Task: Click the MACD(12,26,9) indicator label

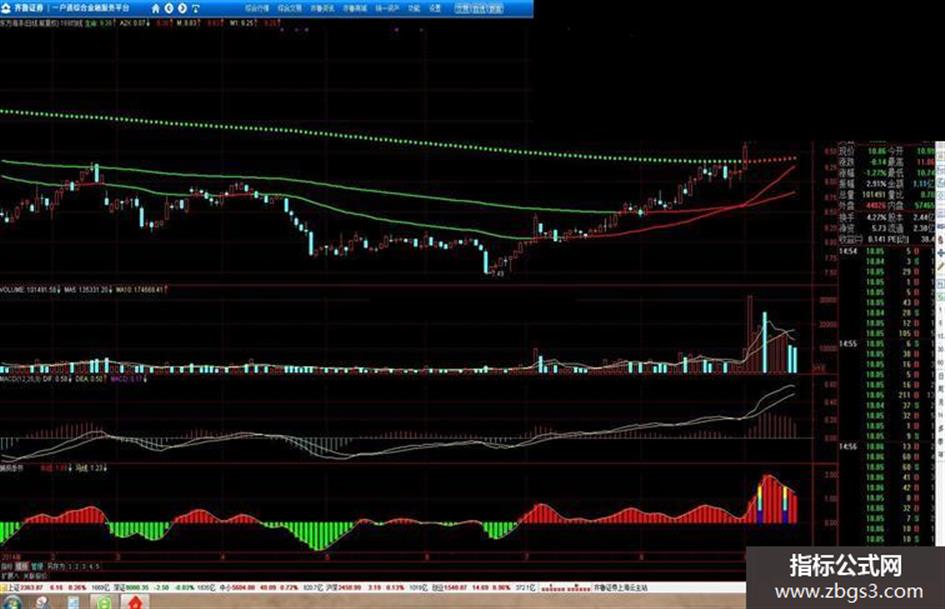Action: point(19,379)
